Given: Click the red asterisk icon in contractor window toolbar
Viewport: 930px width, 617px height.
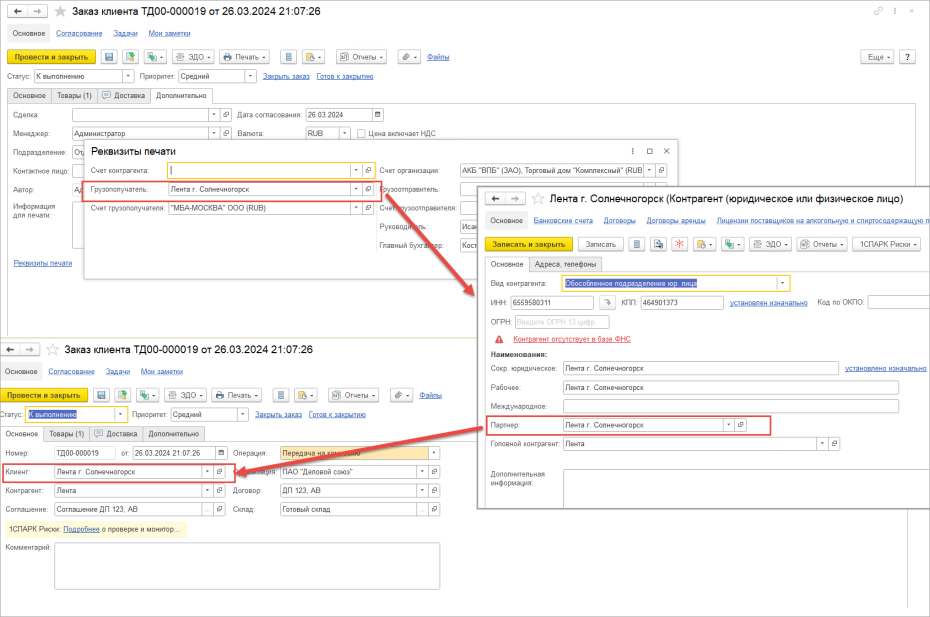Looking at the screenshot, I should coord(680,244).
